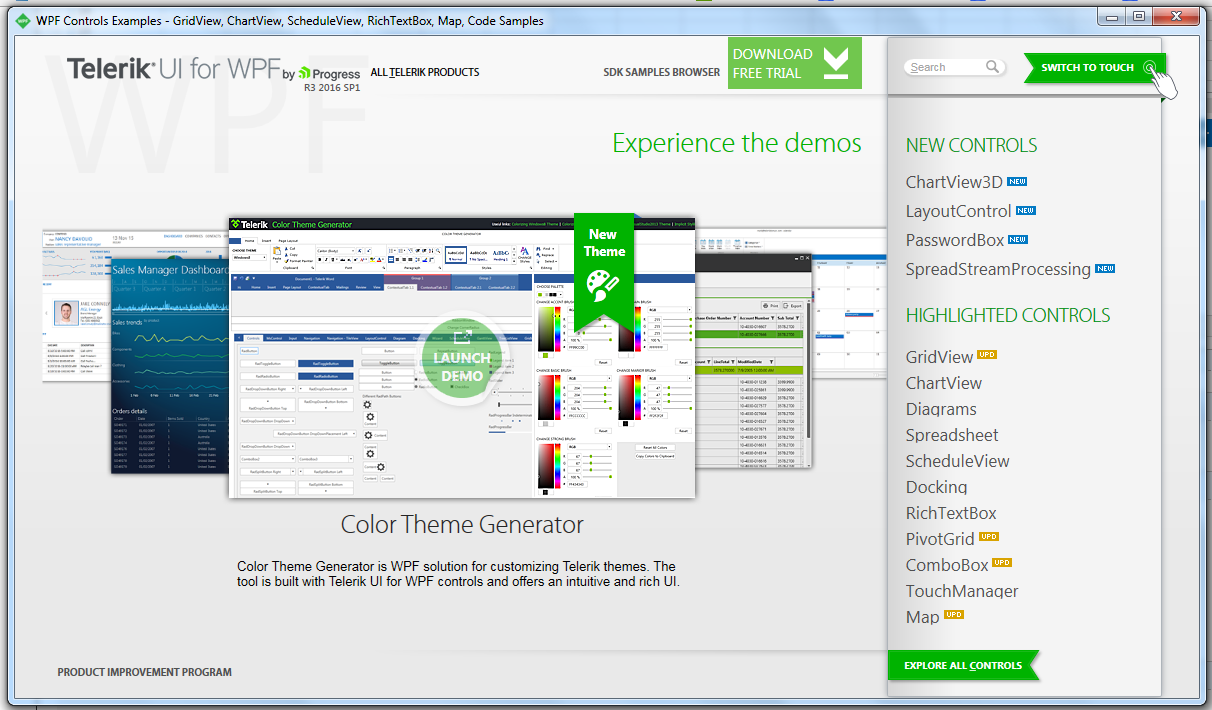Viewport: 1212px width, 710px height.
Task: Open ChartView highlighted control
Action: 944,383
